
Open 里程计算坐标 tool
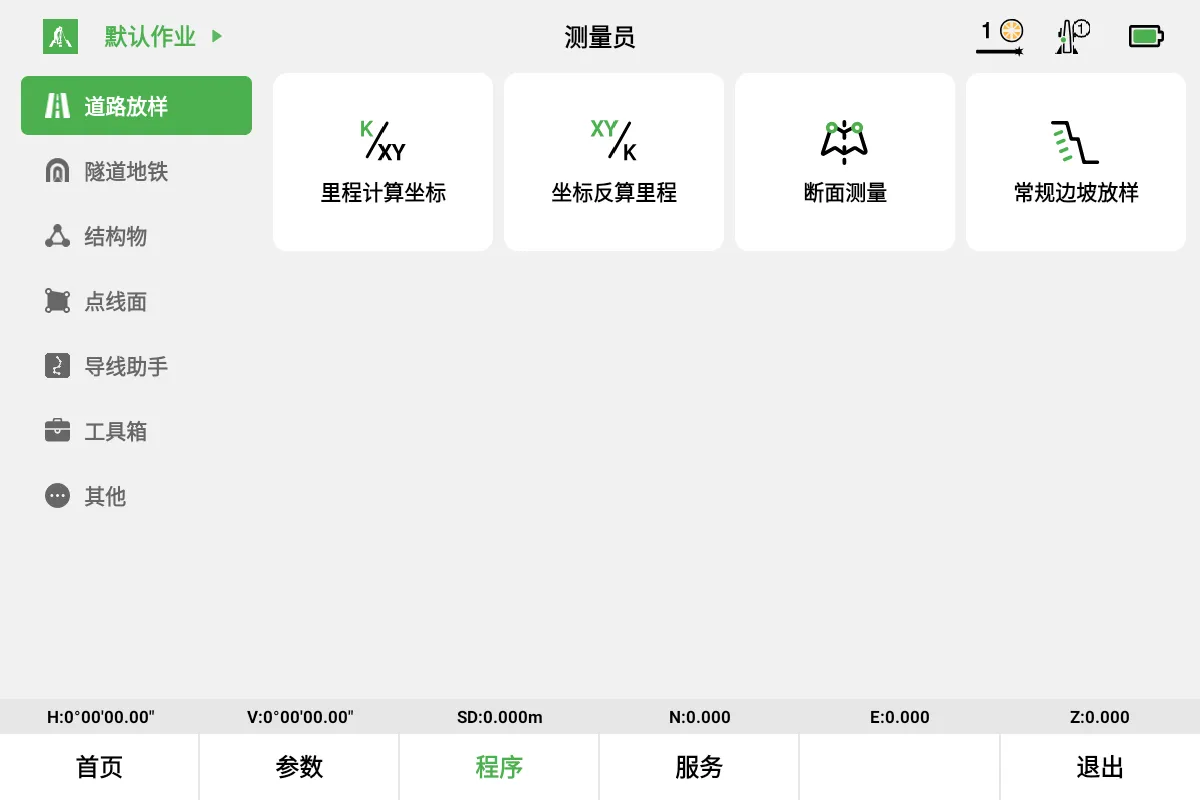pos(383,162)
